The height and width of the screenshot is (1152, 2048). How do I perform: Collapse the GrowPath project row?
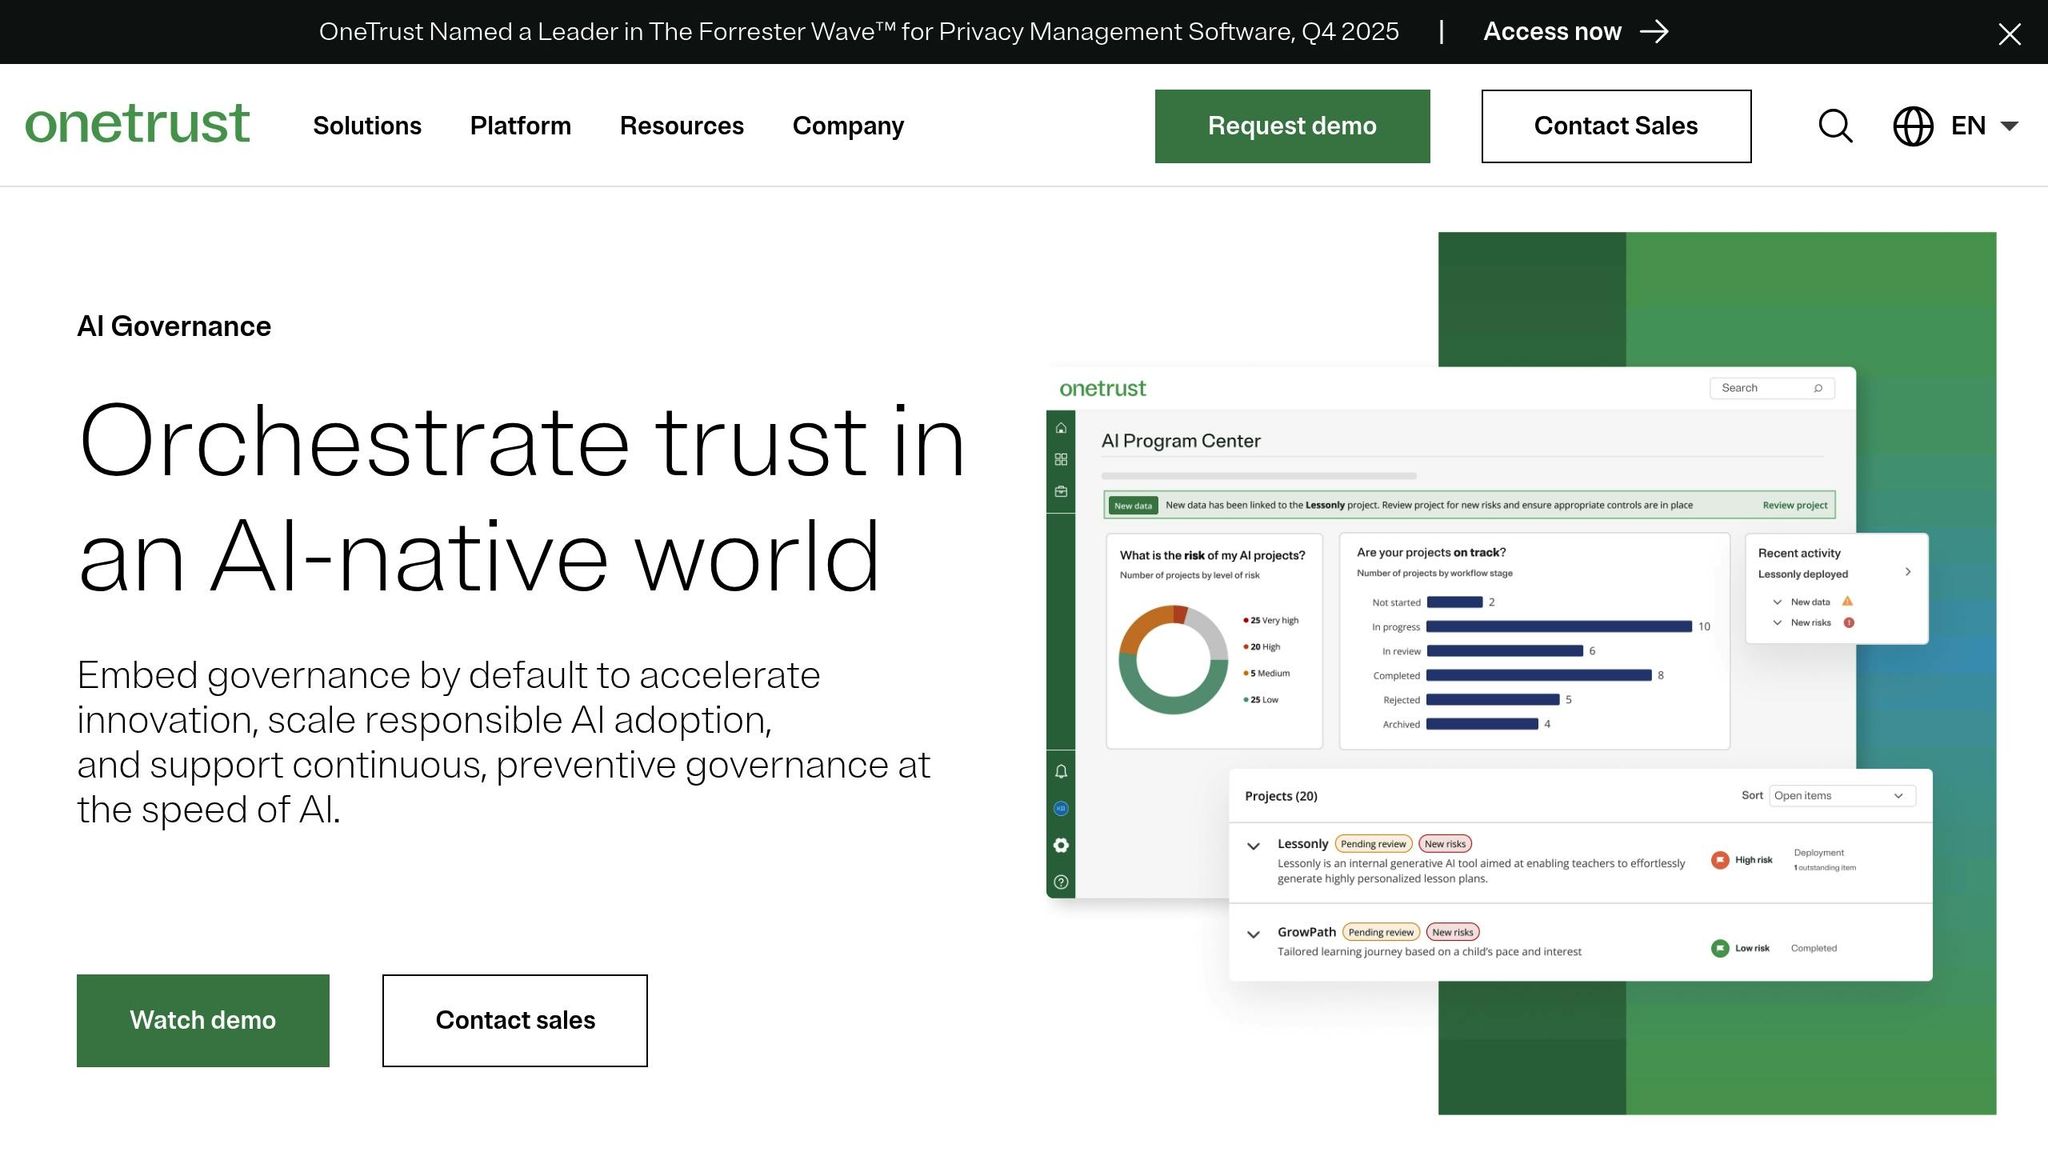click(x=1253, y=933)
